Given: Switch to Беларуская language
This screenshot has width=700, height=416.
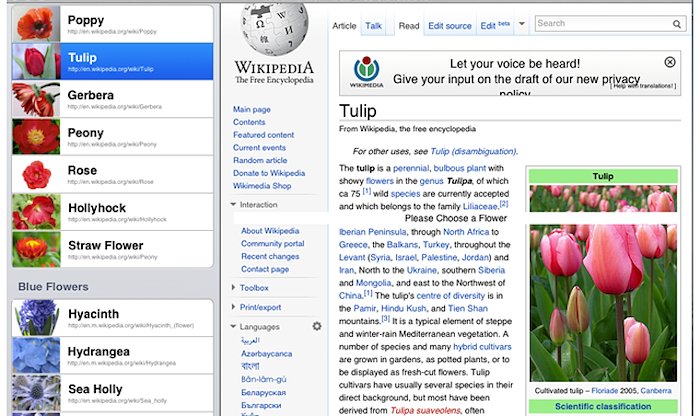Looking at the screenshot, I should 263,392.
